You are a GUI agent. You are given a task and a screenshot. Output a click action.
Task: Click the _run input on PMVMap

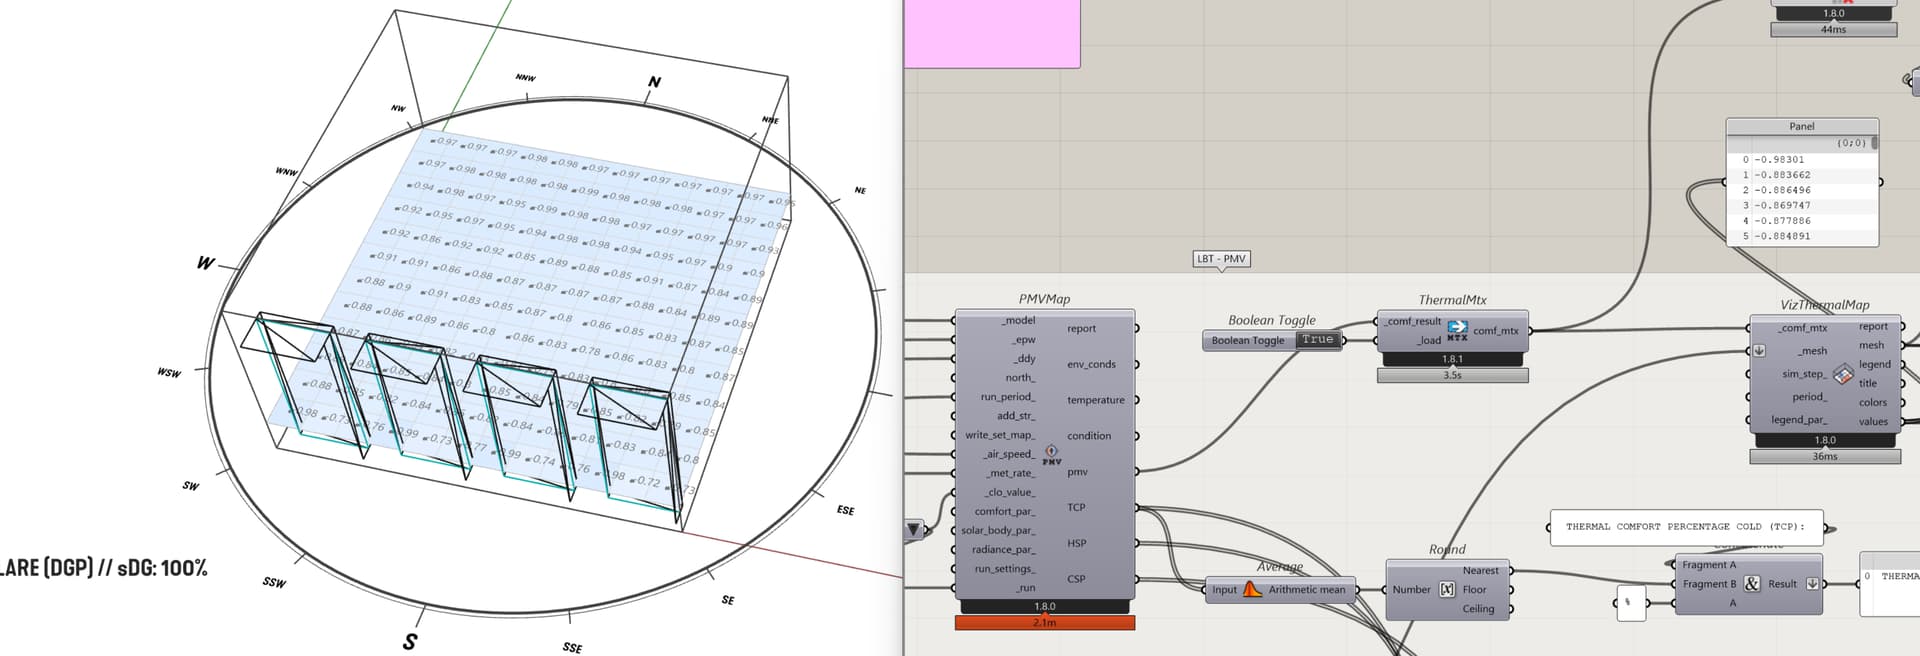point(1025,588)
